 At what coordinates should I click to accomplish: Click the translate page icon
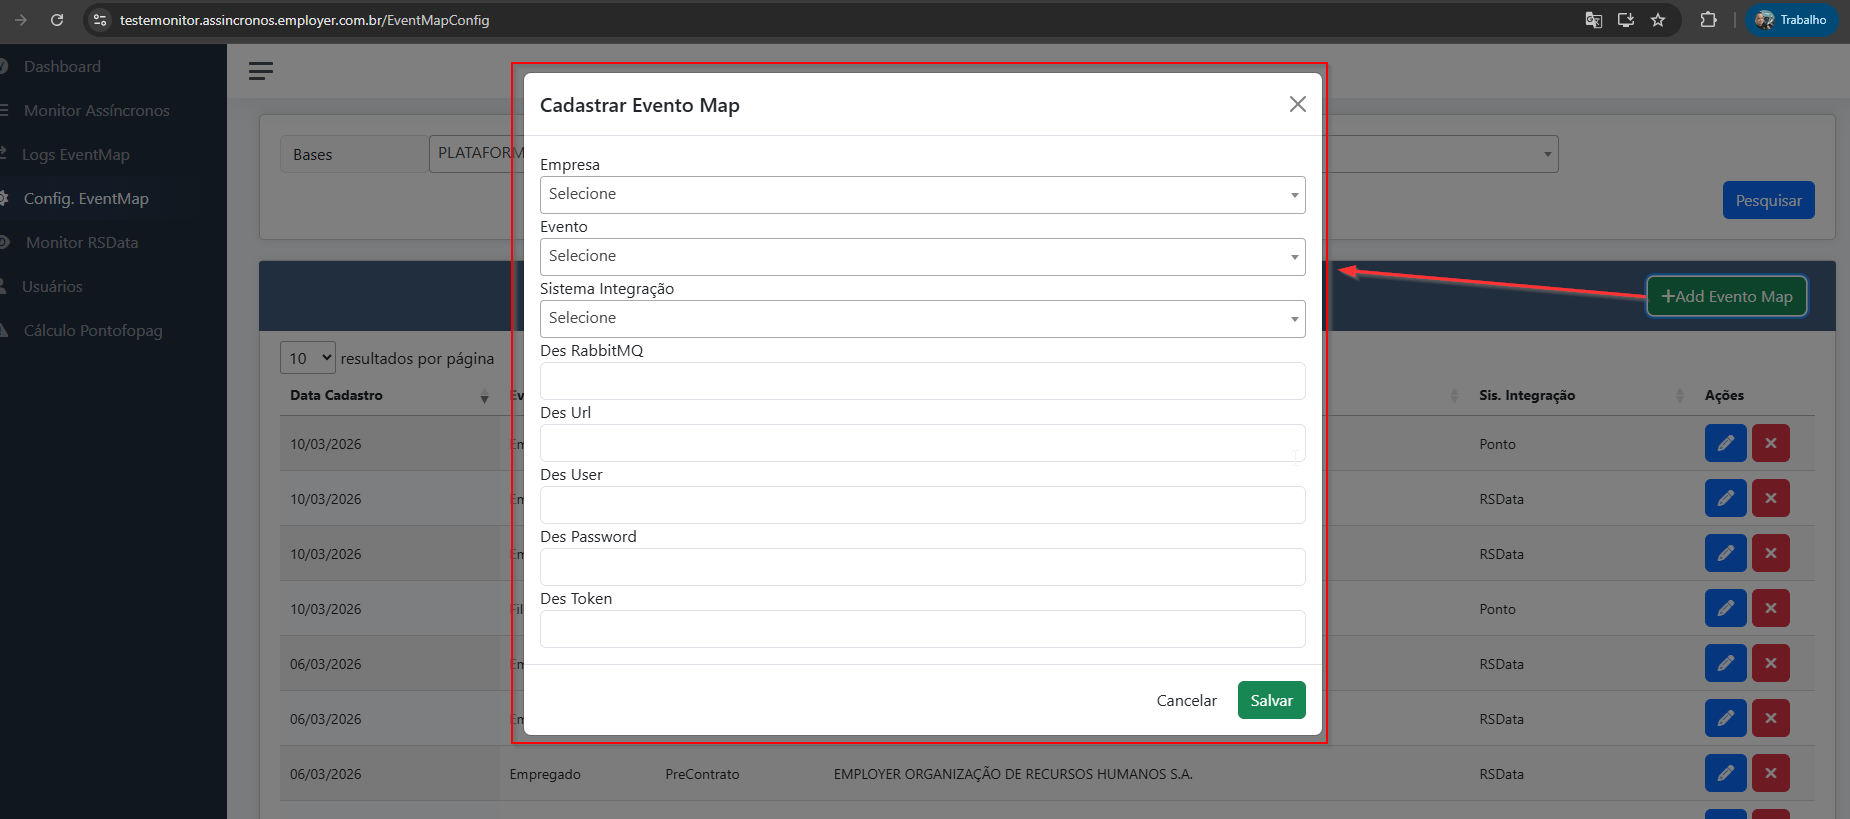(x=1594, y=20)
